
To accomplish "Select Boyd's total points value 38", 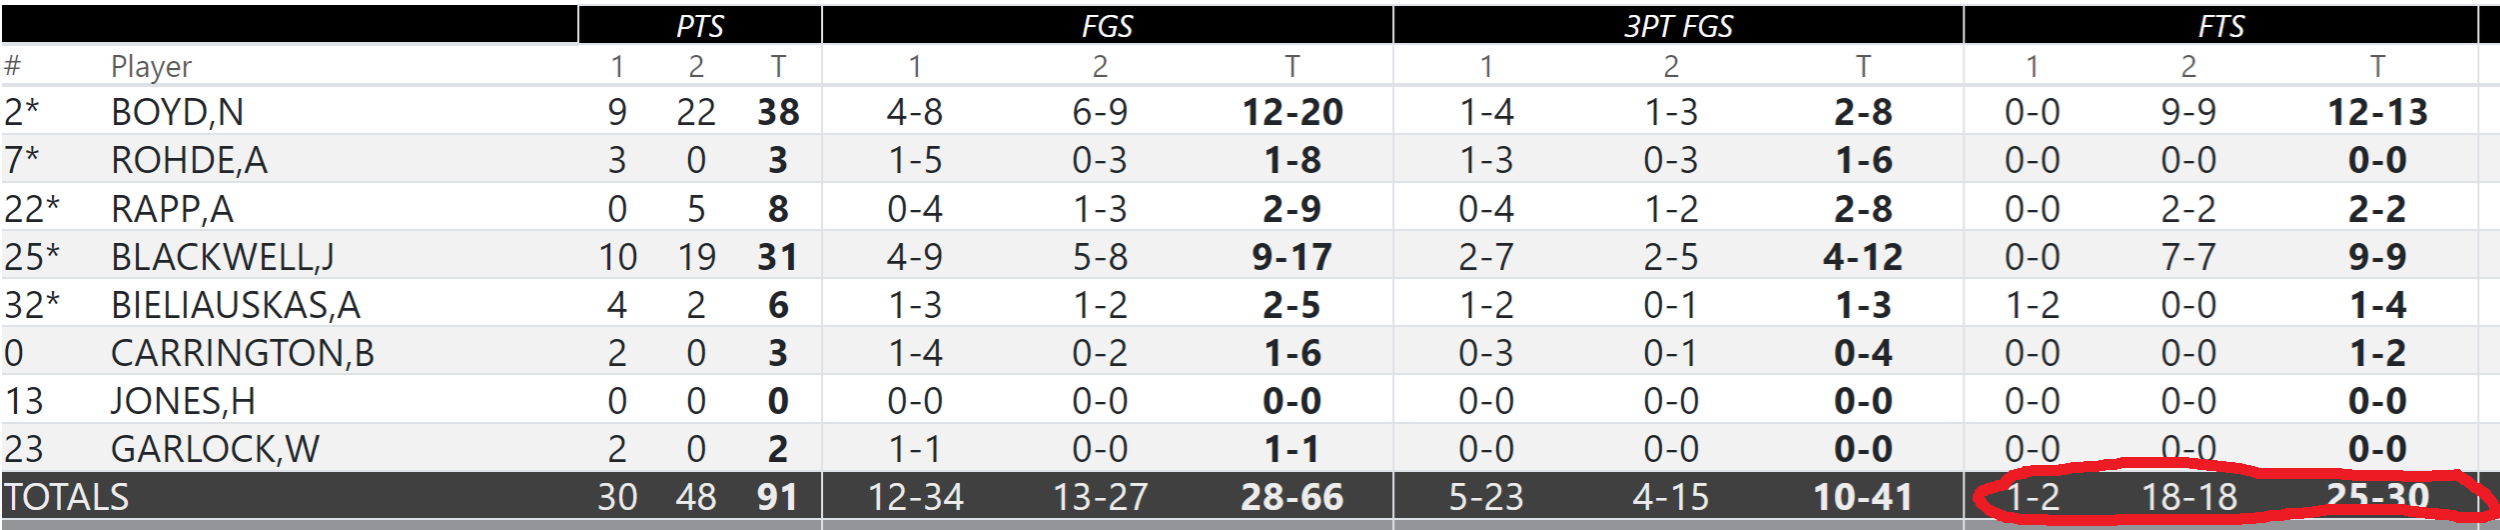I will 778,112.
